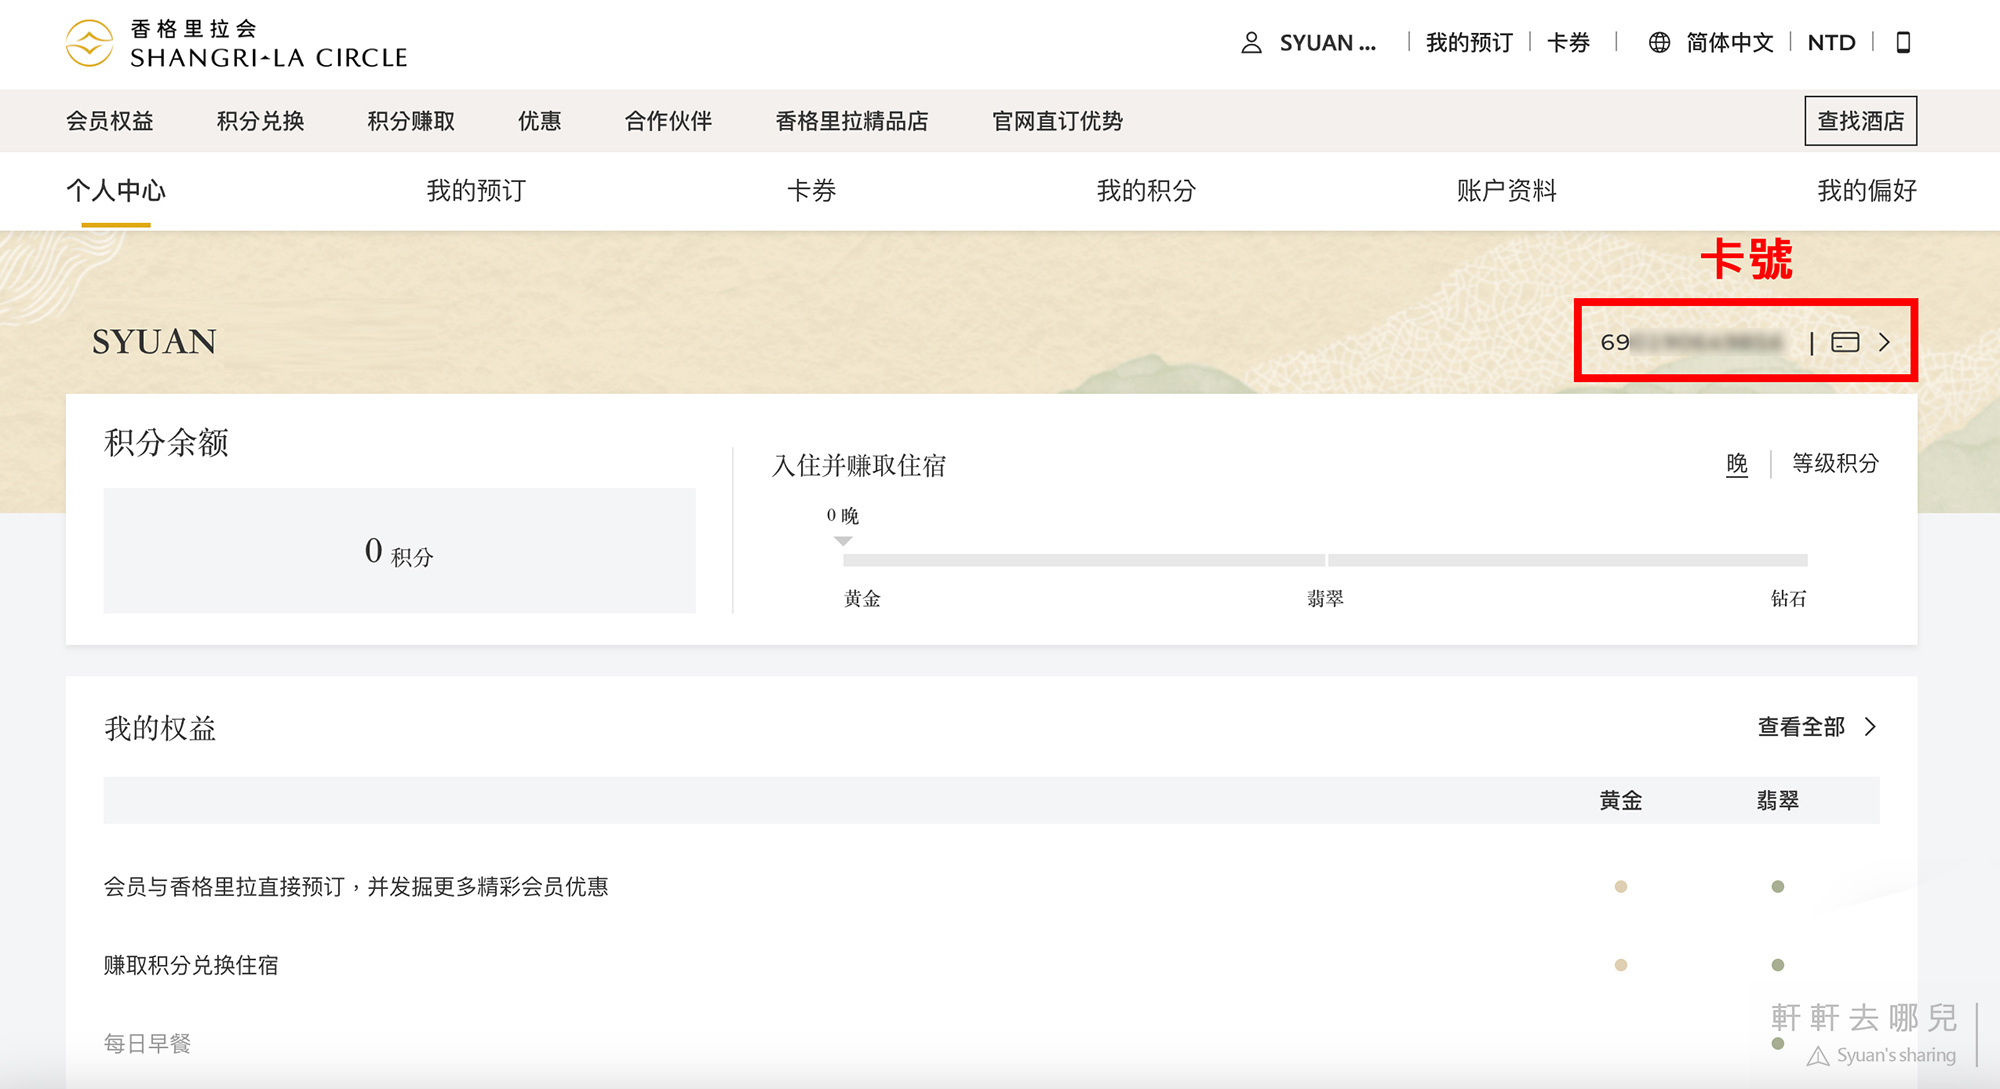Open 香格里拉精品店 menu
Screen dimensions: 2000x1089
[x=852, y=121]
